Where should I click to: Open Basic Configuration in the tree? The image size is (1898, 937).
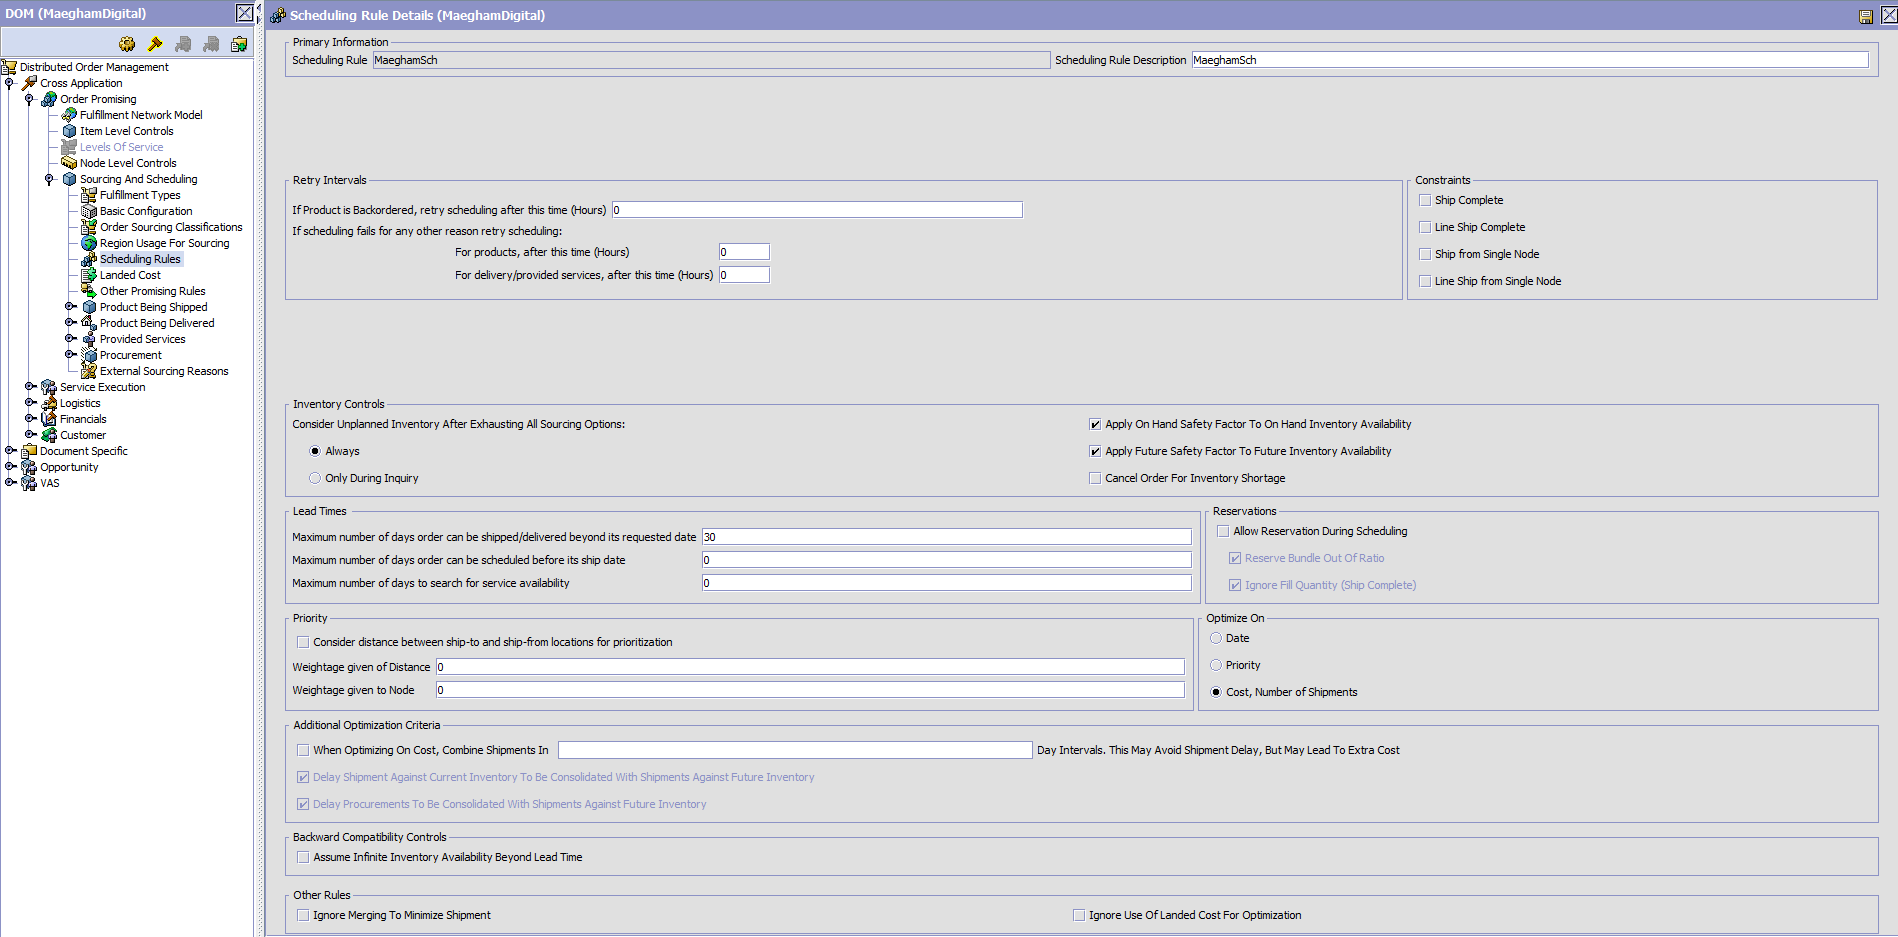146,211
